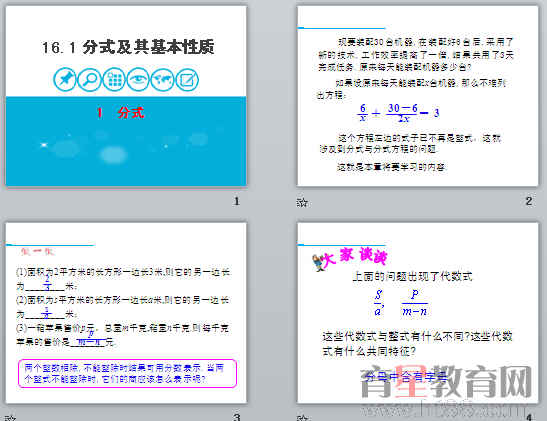Click the equation 6/x + (30-6)/2x = 3
The image size is (547, 421).
coord(398,113)
